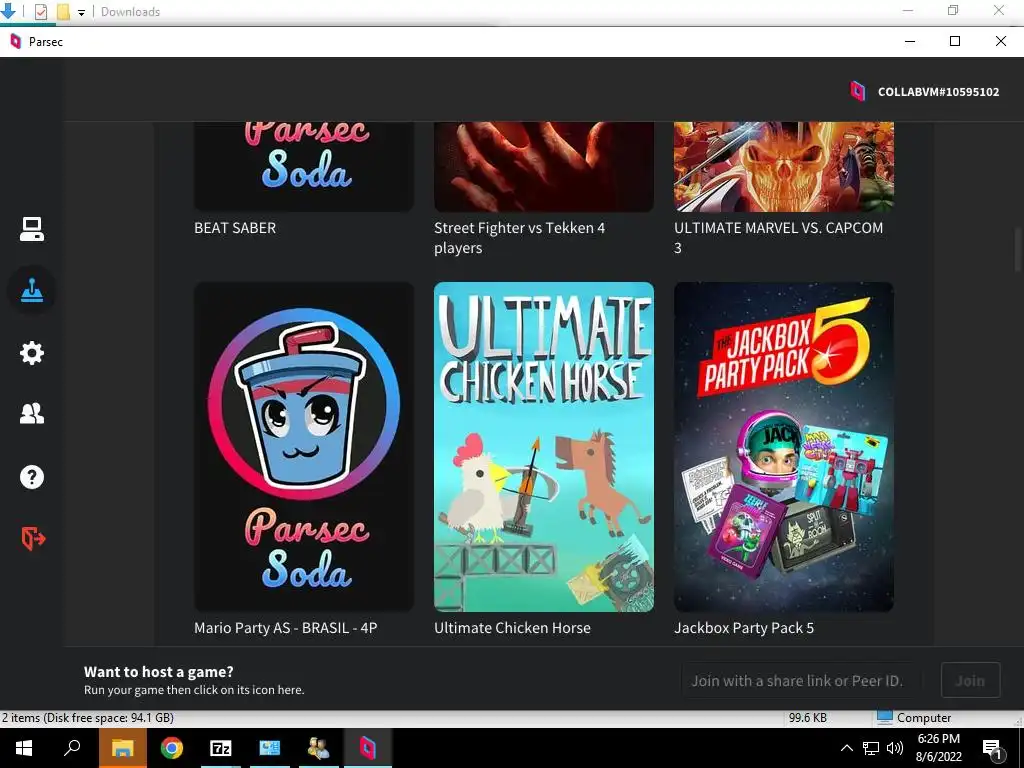Viewport: 1024px width, 768px height.
Task: Open the Ultimate Chicken Horse game cover
Action: coord(543,447)
